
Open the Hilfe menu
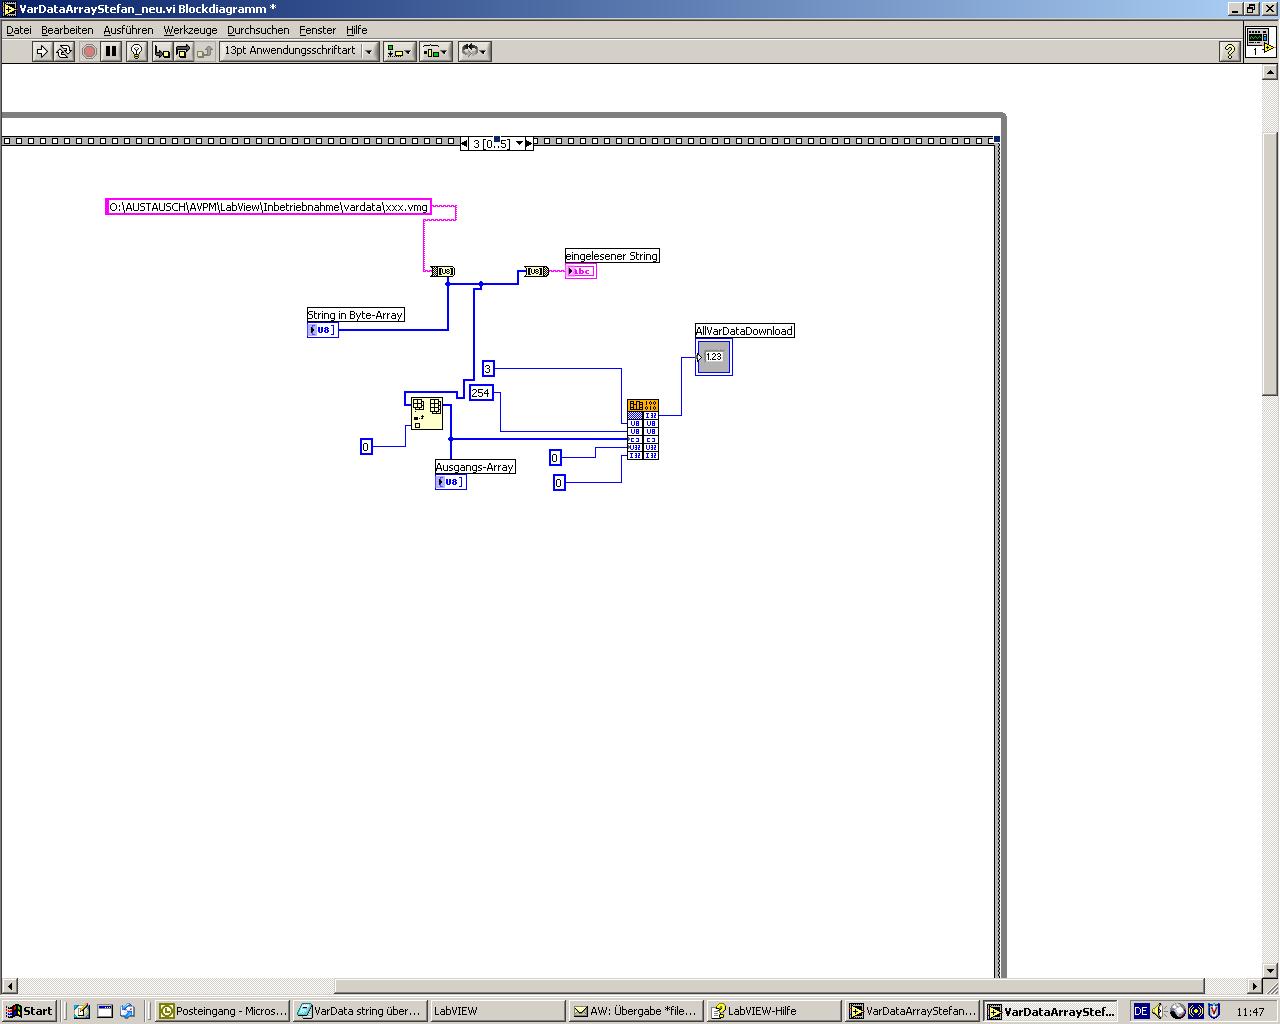click(357, 30)
